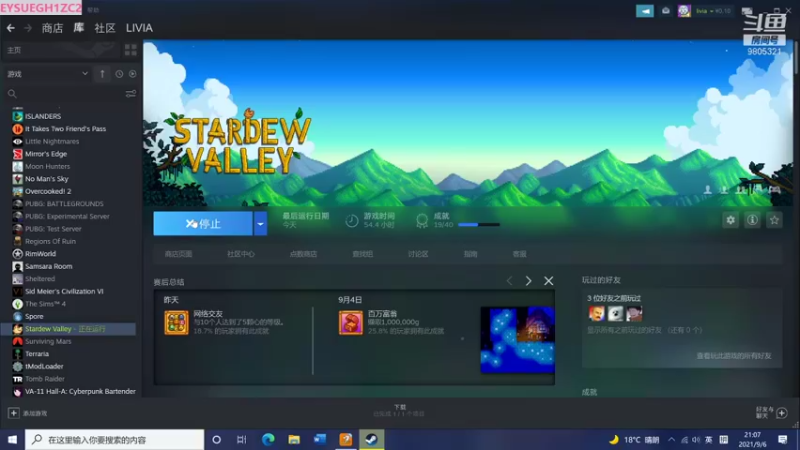This screenshot has height=450, width=800.
Task: Select Spore in the game list
Action: (x=34, y=316)
